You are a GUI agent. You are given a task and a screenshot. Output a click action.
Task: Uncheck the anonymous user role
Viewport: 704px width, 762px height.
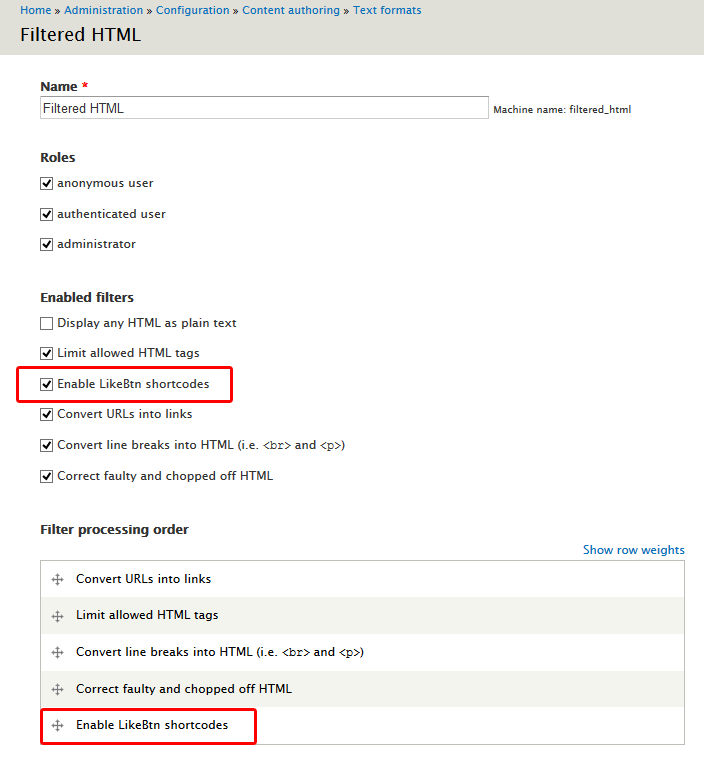coord(46,184)
